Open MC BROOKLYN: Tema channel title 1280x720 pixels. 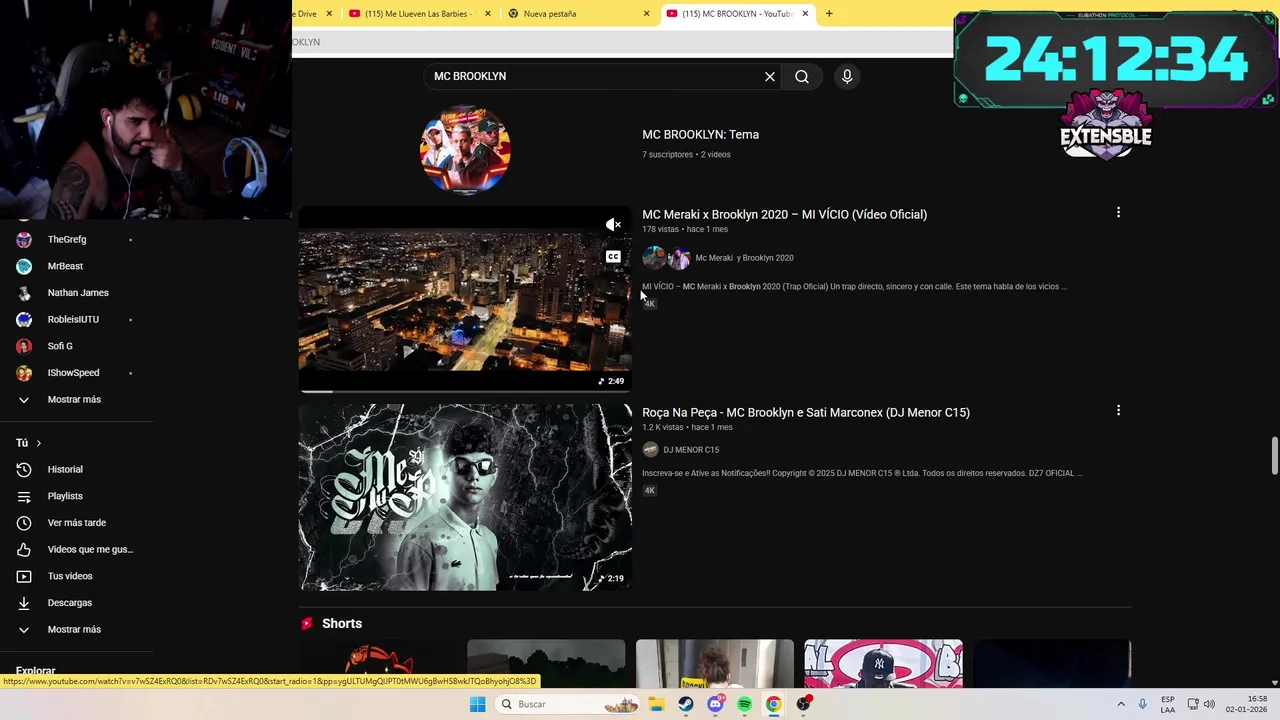click(700, 135)
